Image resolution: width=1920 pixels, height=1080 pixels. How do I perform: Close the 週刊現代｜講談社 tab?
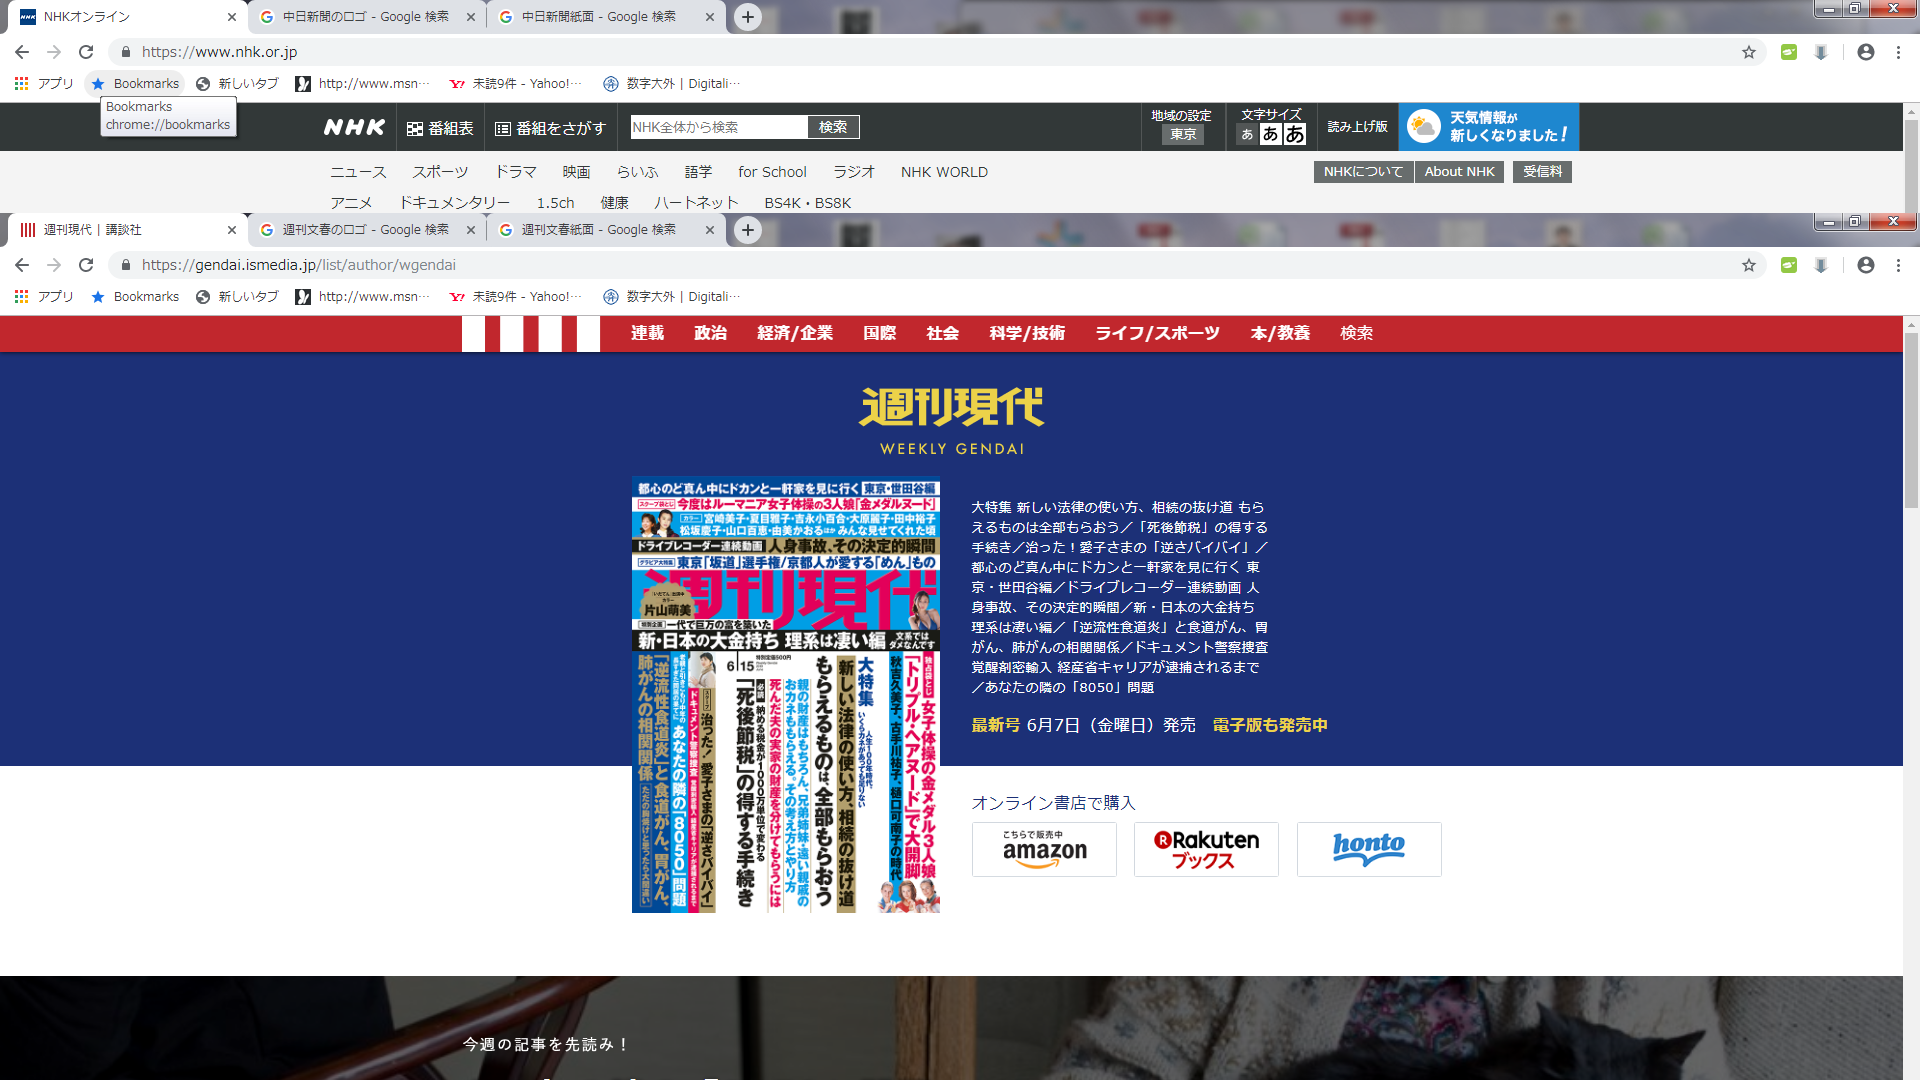[232, 230]
